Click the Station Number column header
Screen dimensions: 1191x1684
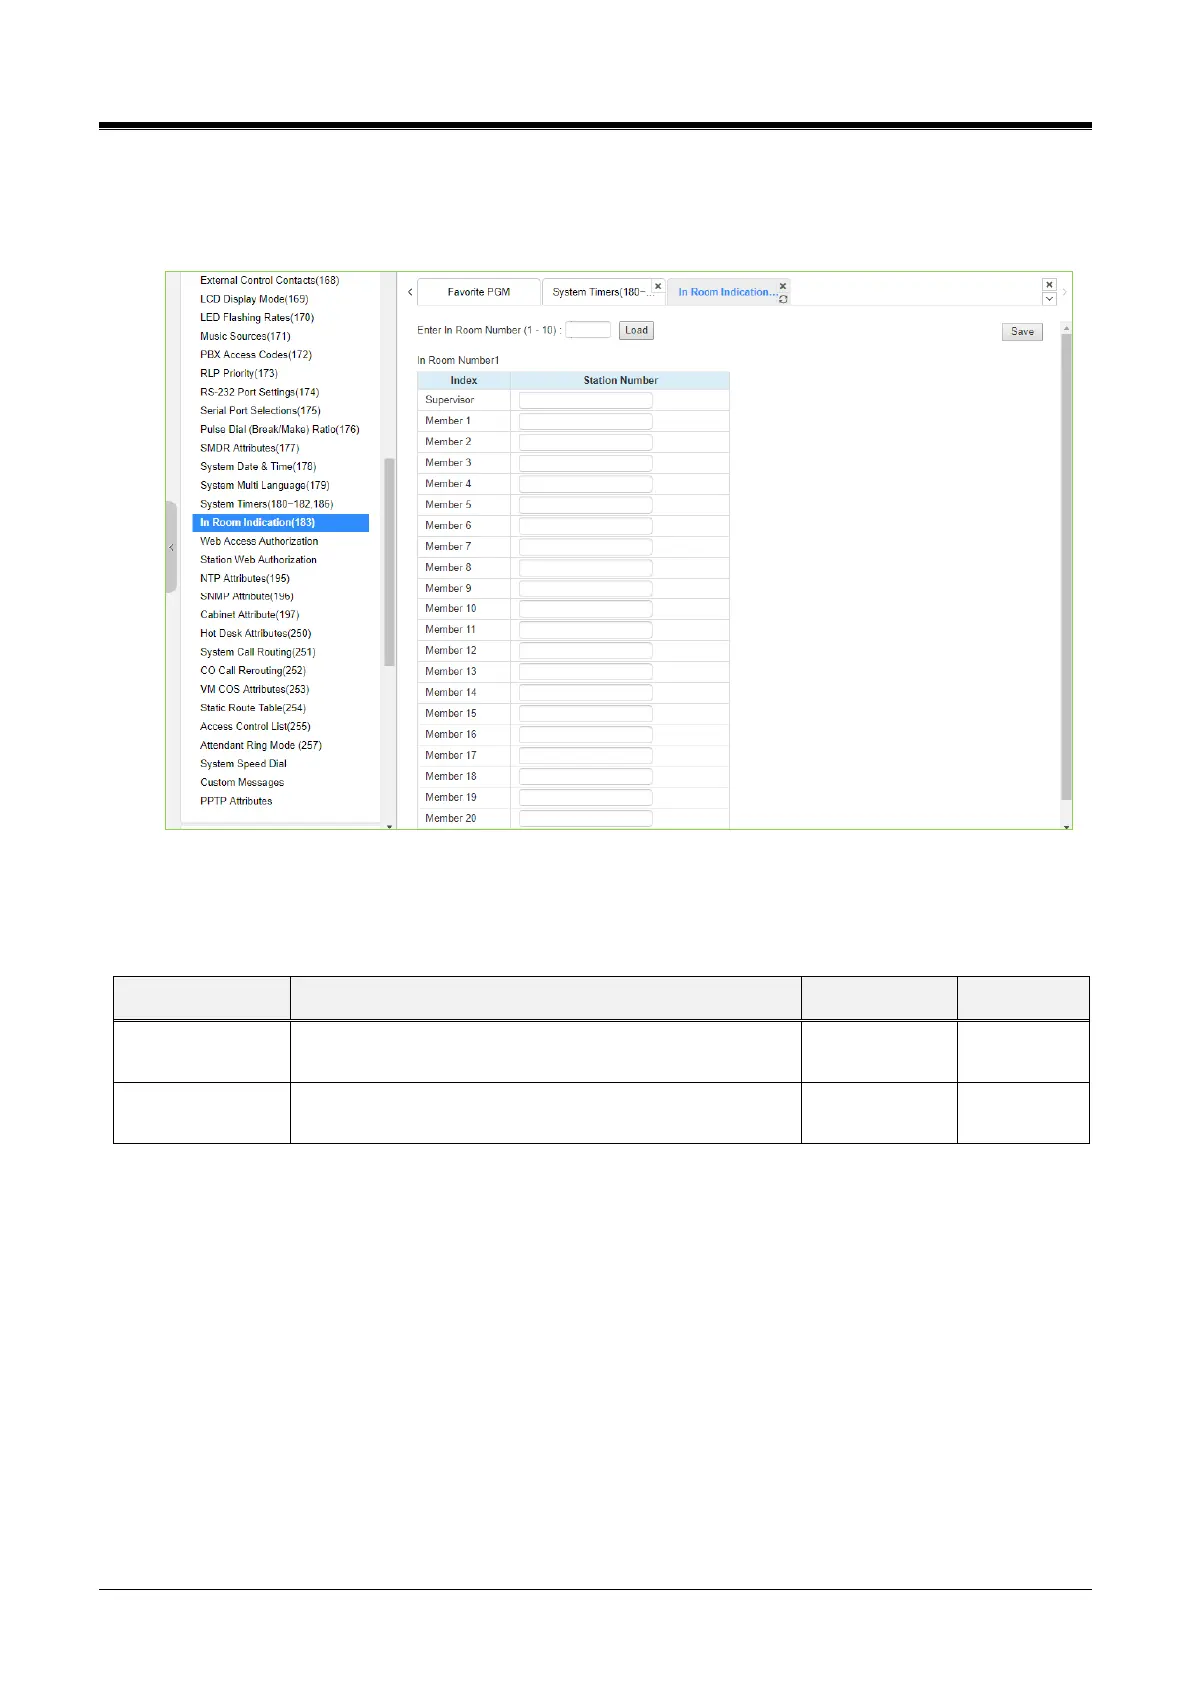tap(620, 380)
